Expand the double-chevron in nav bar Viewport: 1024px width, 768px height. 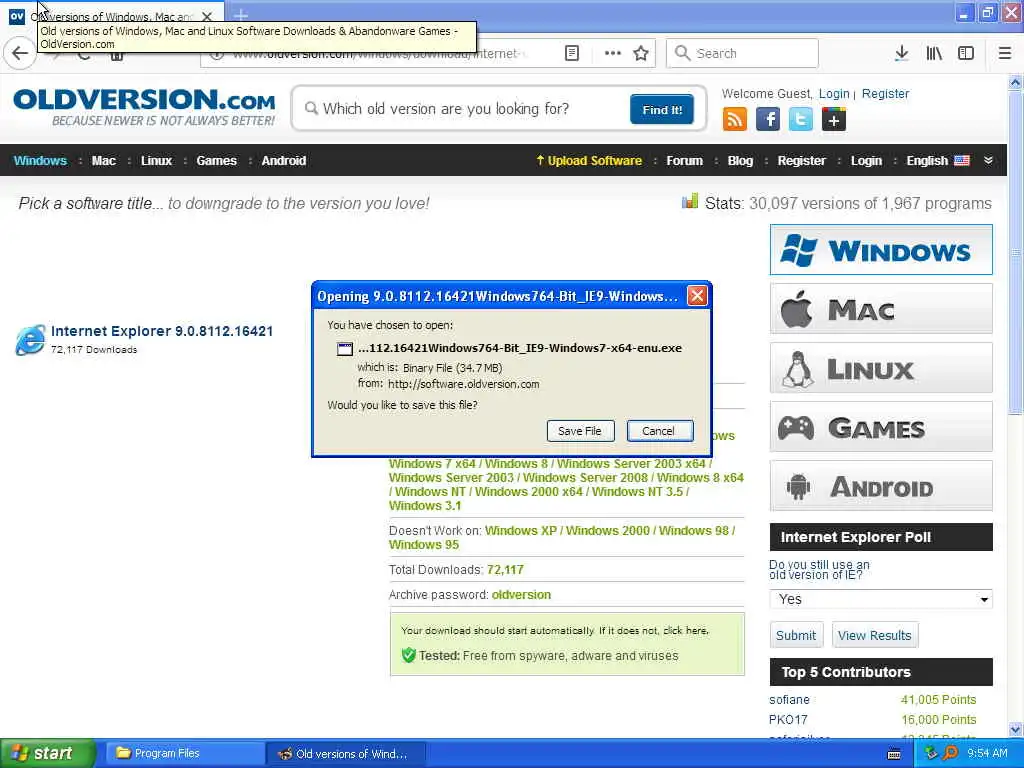coord(988,161)
